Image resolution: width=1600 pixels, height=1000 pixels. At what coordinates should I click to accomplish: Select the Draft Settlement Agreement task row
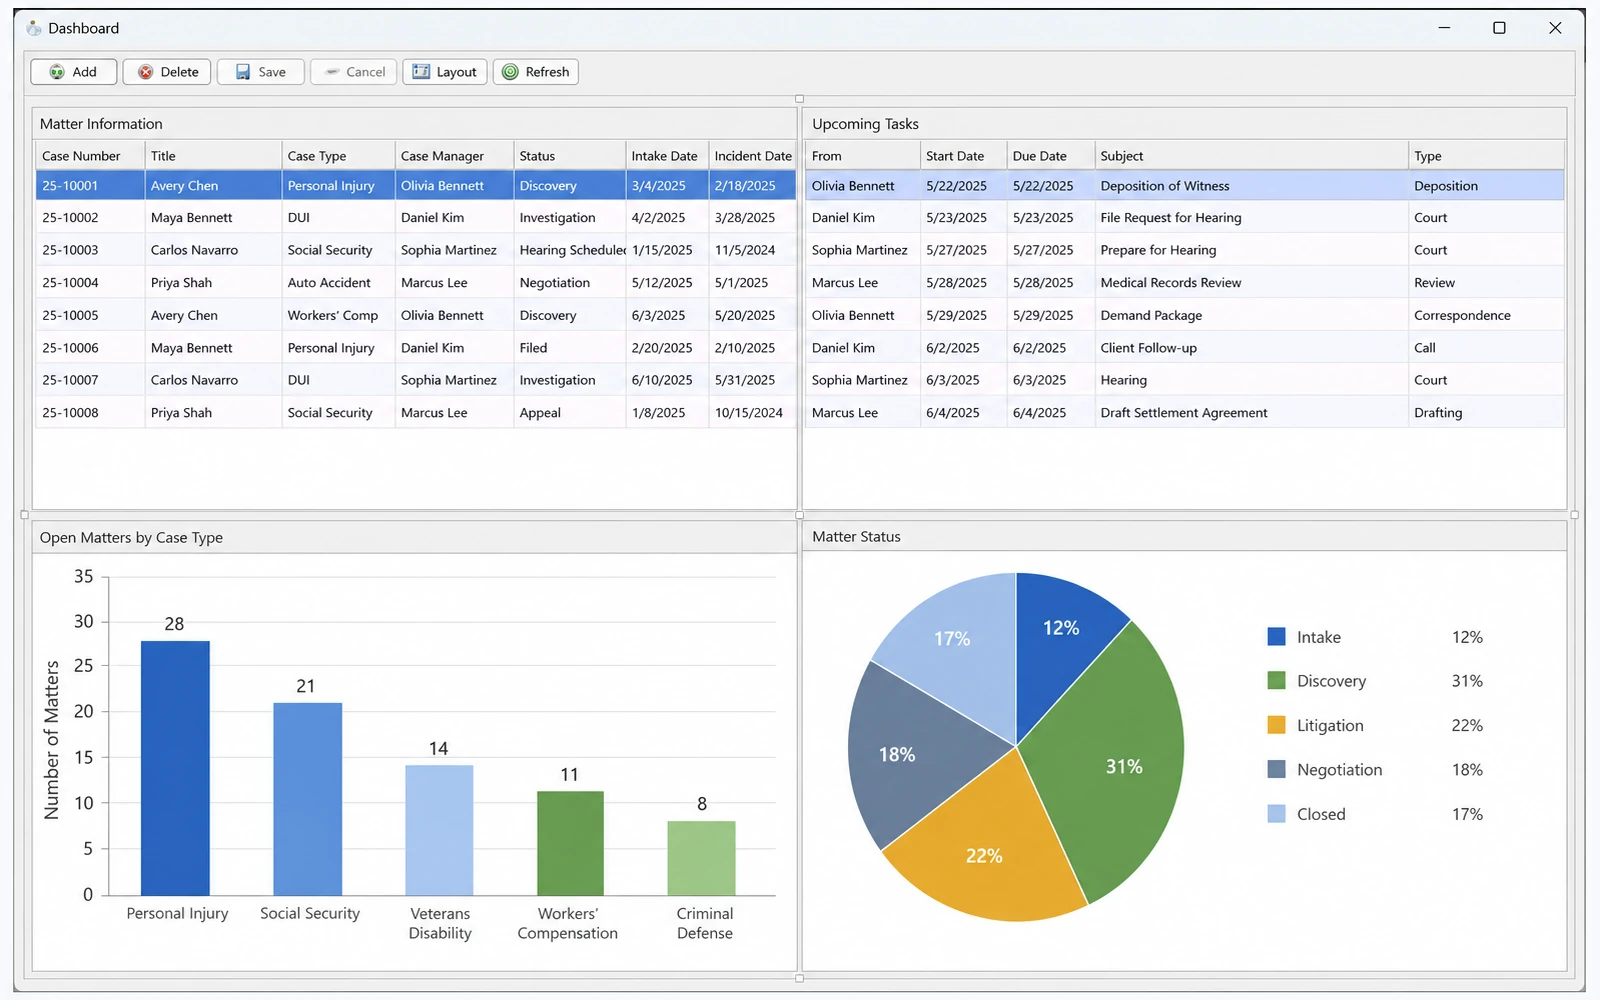1184,413
